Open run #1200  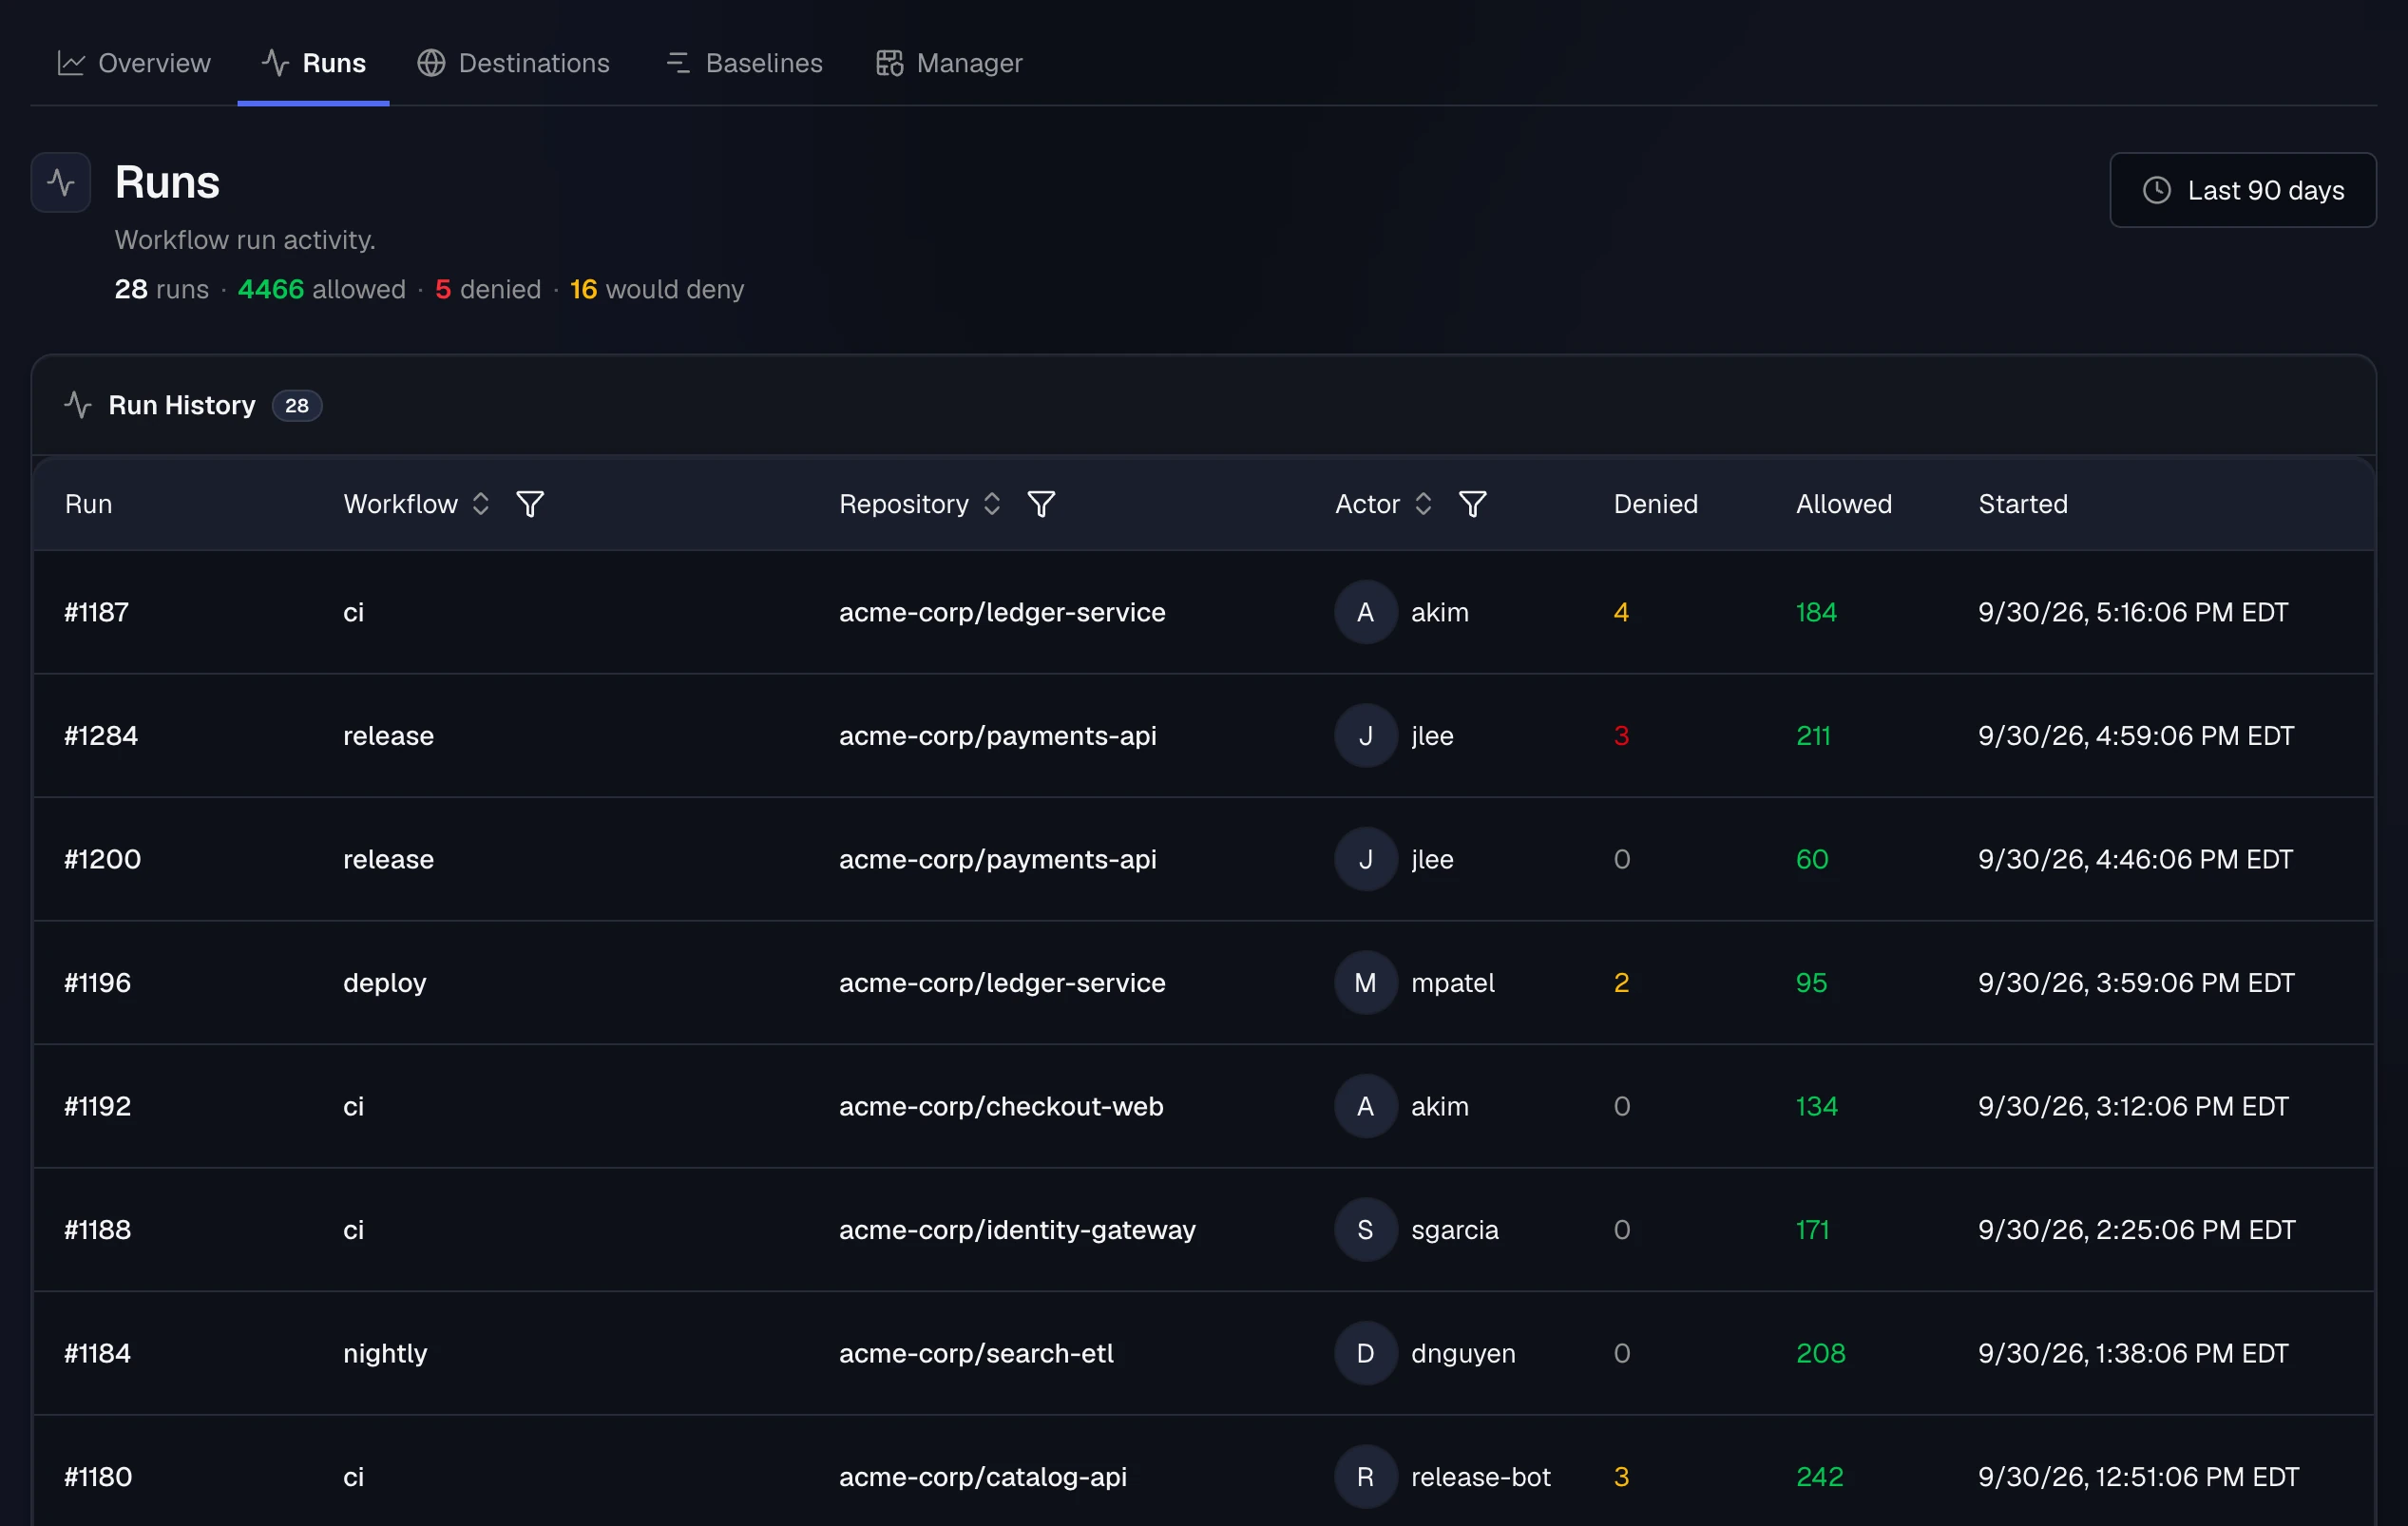click(103, 859)
